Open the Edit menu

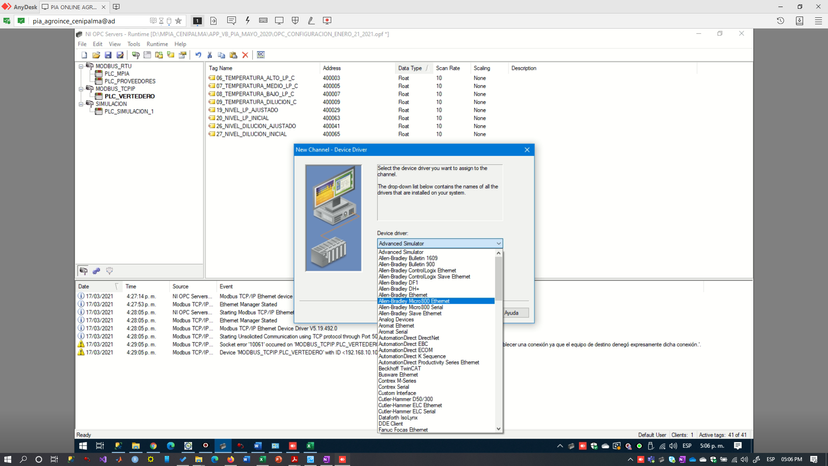[x=98, y=44]
